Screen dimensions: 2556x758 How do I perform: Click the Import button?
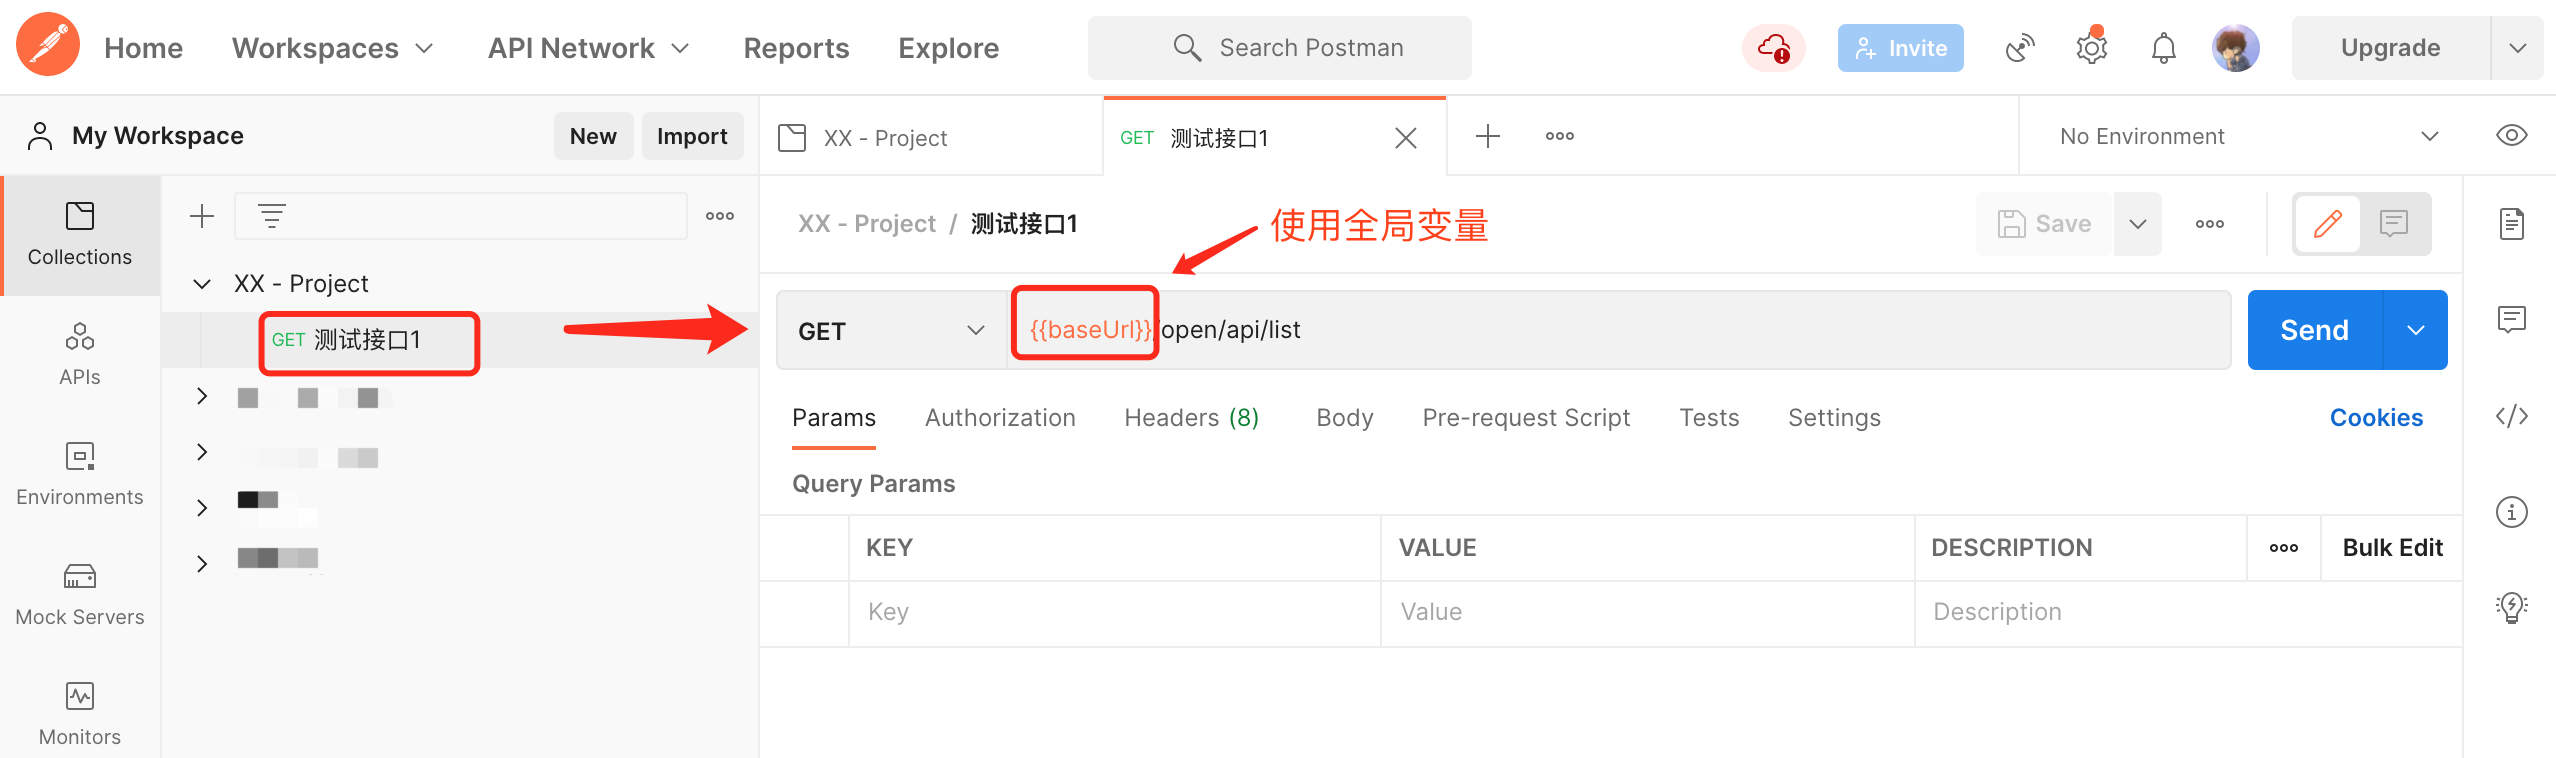tap(692, 136)
